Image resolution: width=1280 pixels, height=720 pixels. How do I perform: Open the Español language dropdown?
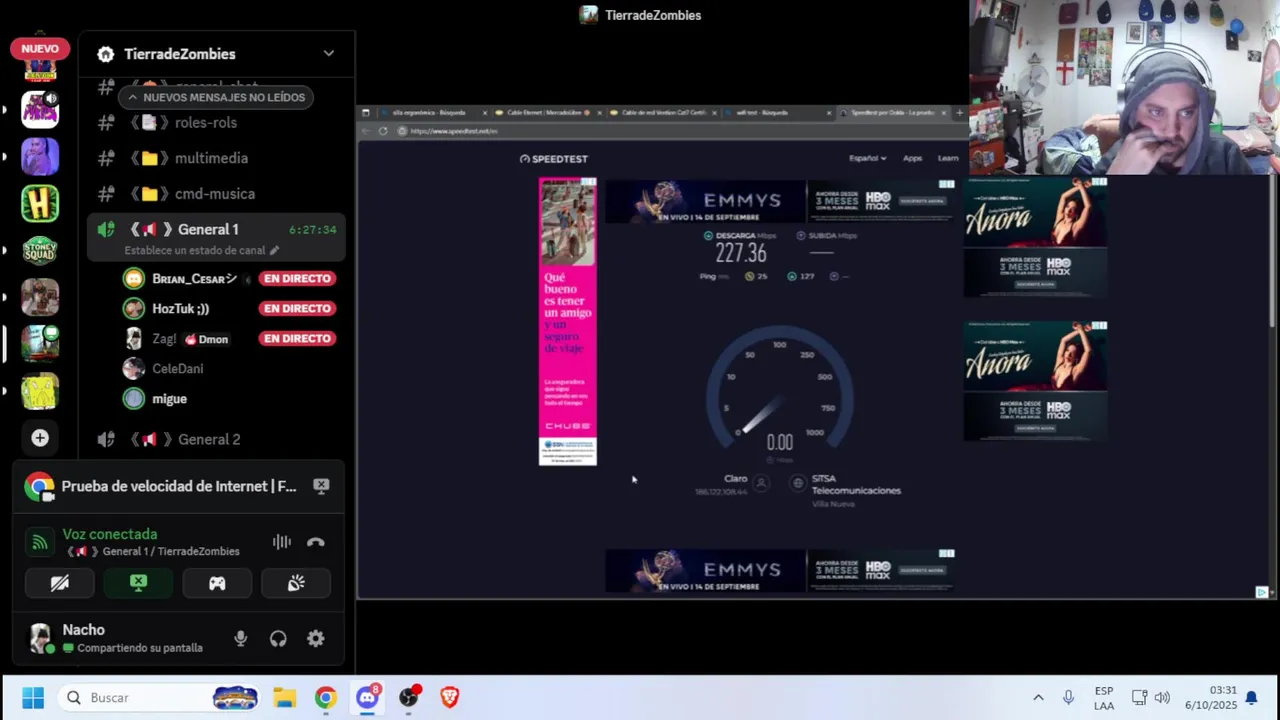click(867, 158)
